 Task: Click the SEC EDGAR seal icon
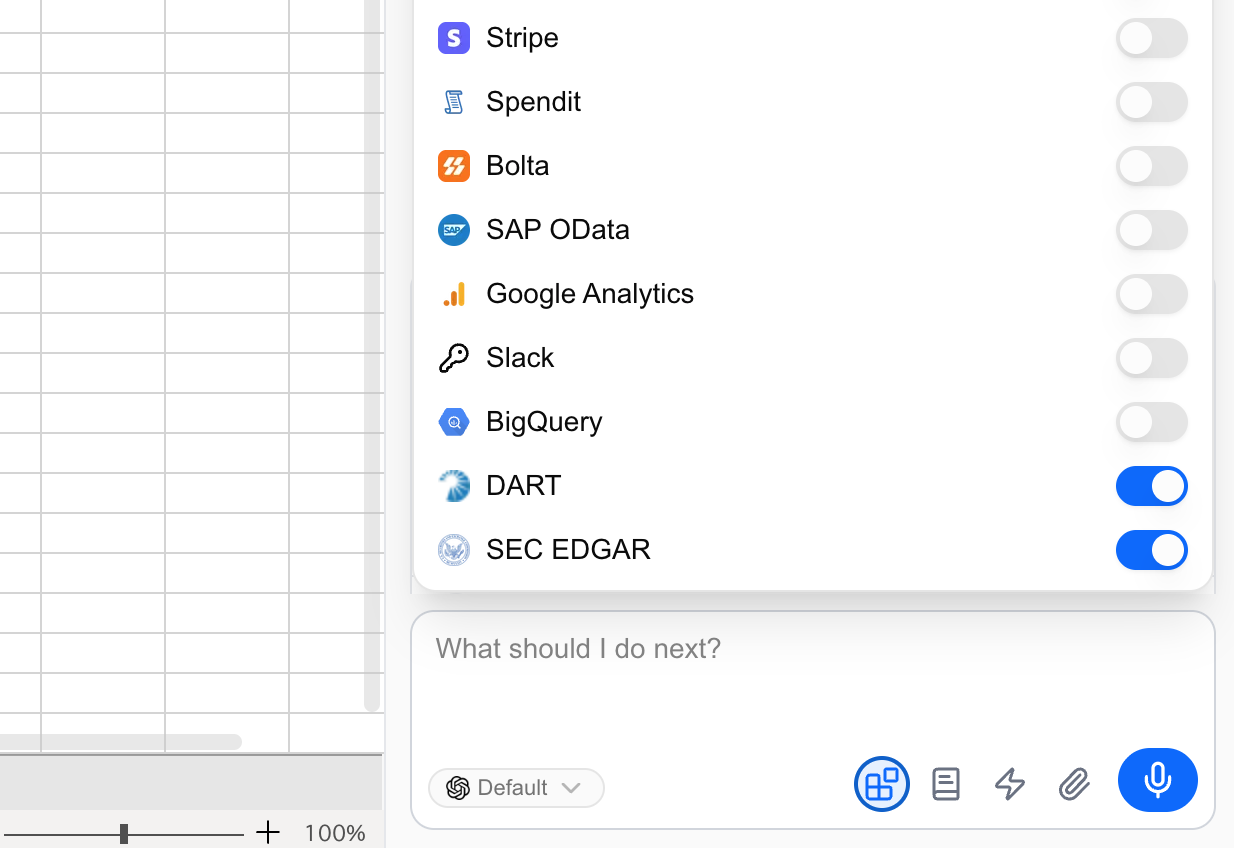[x=454, y=550]
